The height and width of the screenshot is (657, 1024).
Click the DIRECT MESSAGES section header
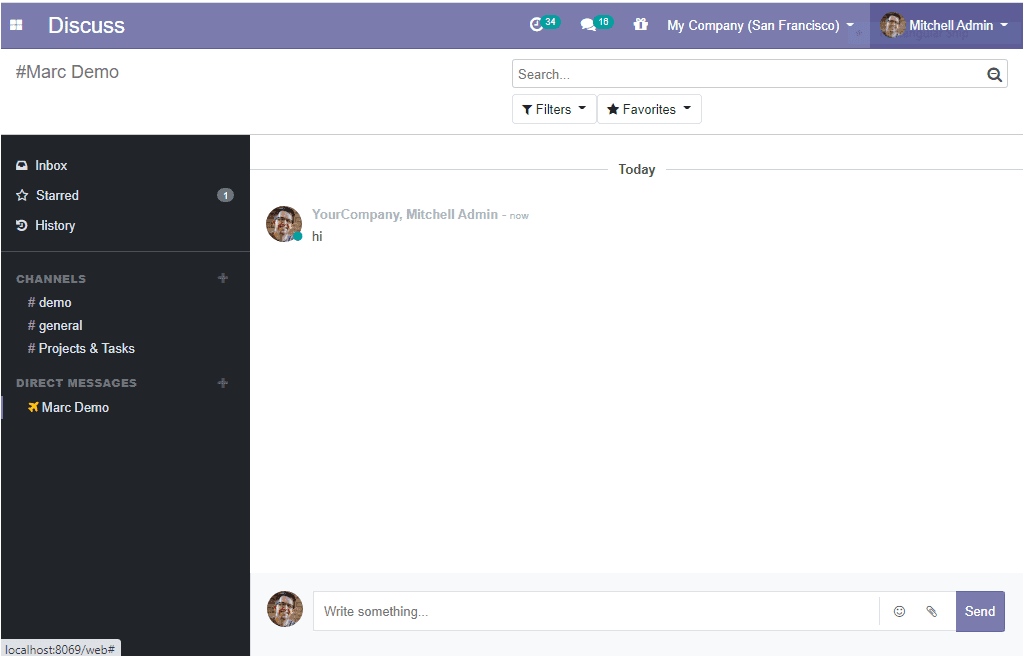click(76, 383)
